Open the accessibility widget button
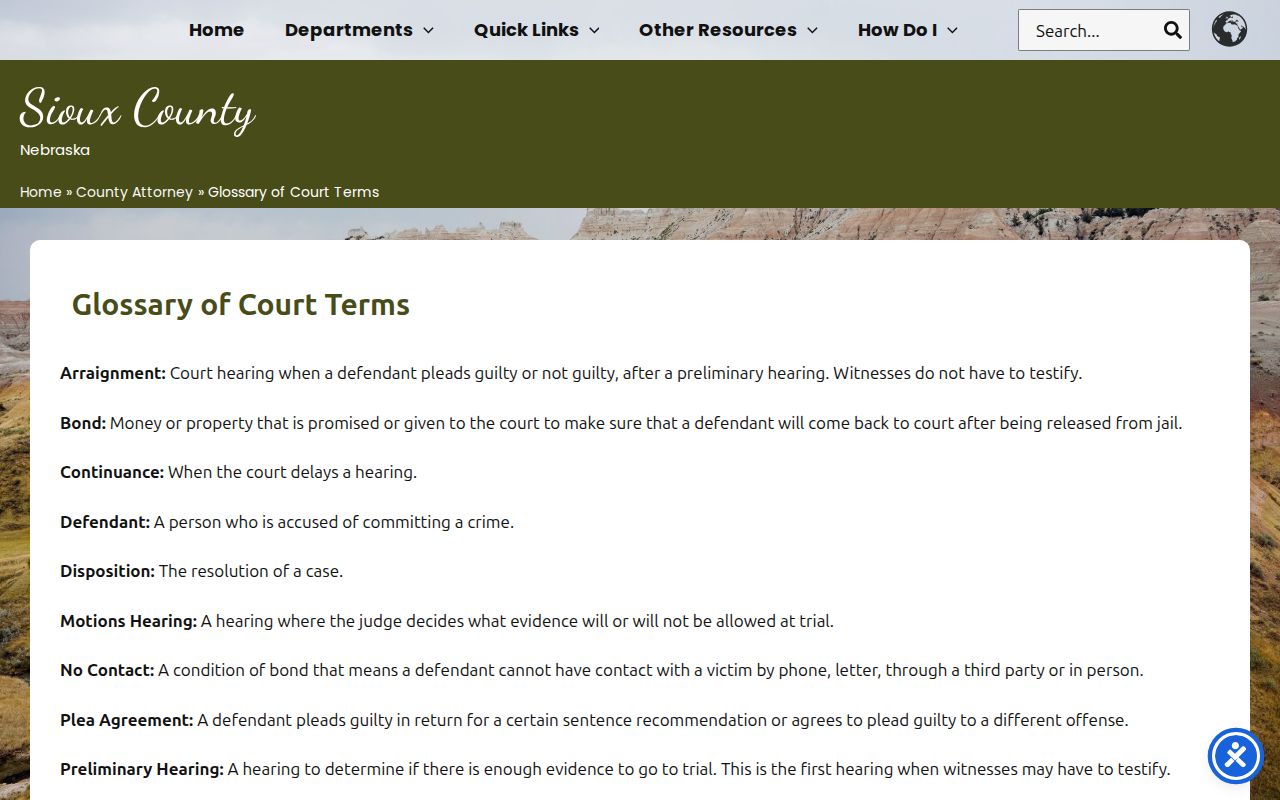The width and height of the screenshot is (1280, 800). coord(1236,756)
